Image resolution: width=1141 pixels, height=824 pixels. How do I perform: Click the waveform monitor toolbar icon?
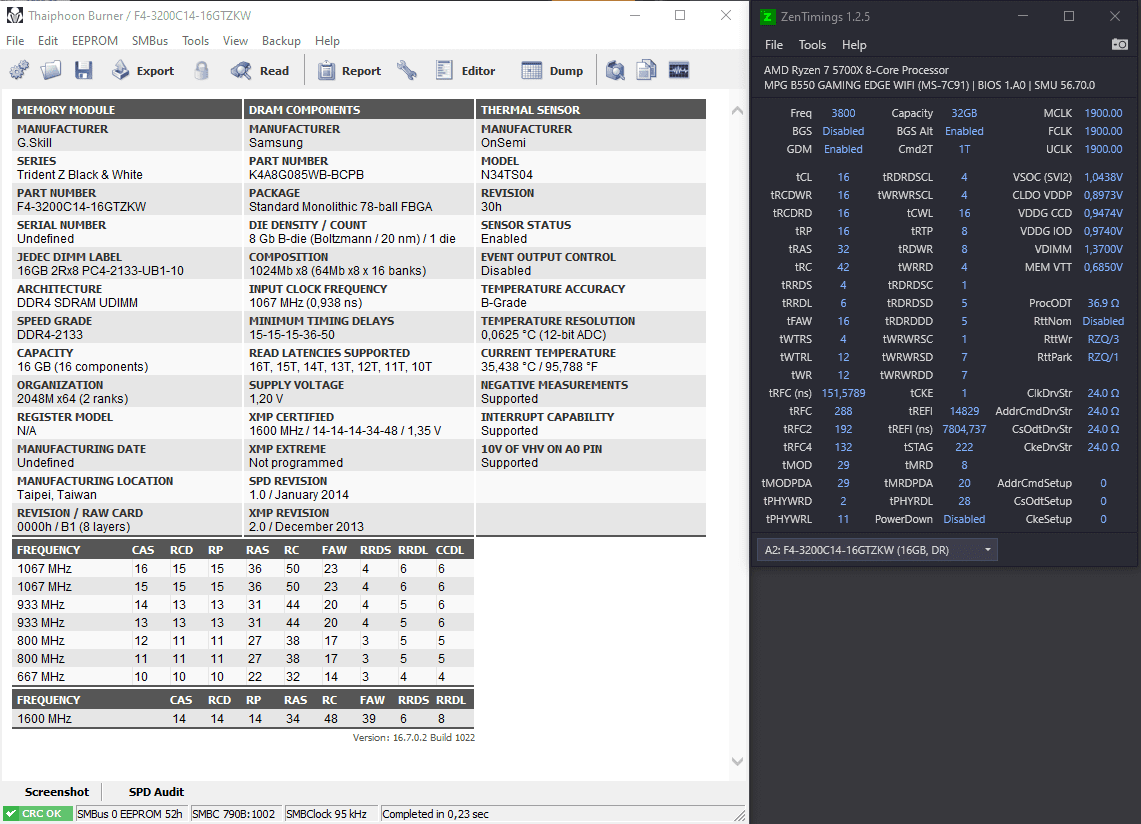(679, 71)
